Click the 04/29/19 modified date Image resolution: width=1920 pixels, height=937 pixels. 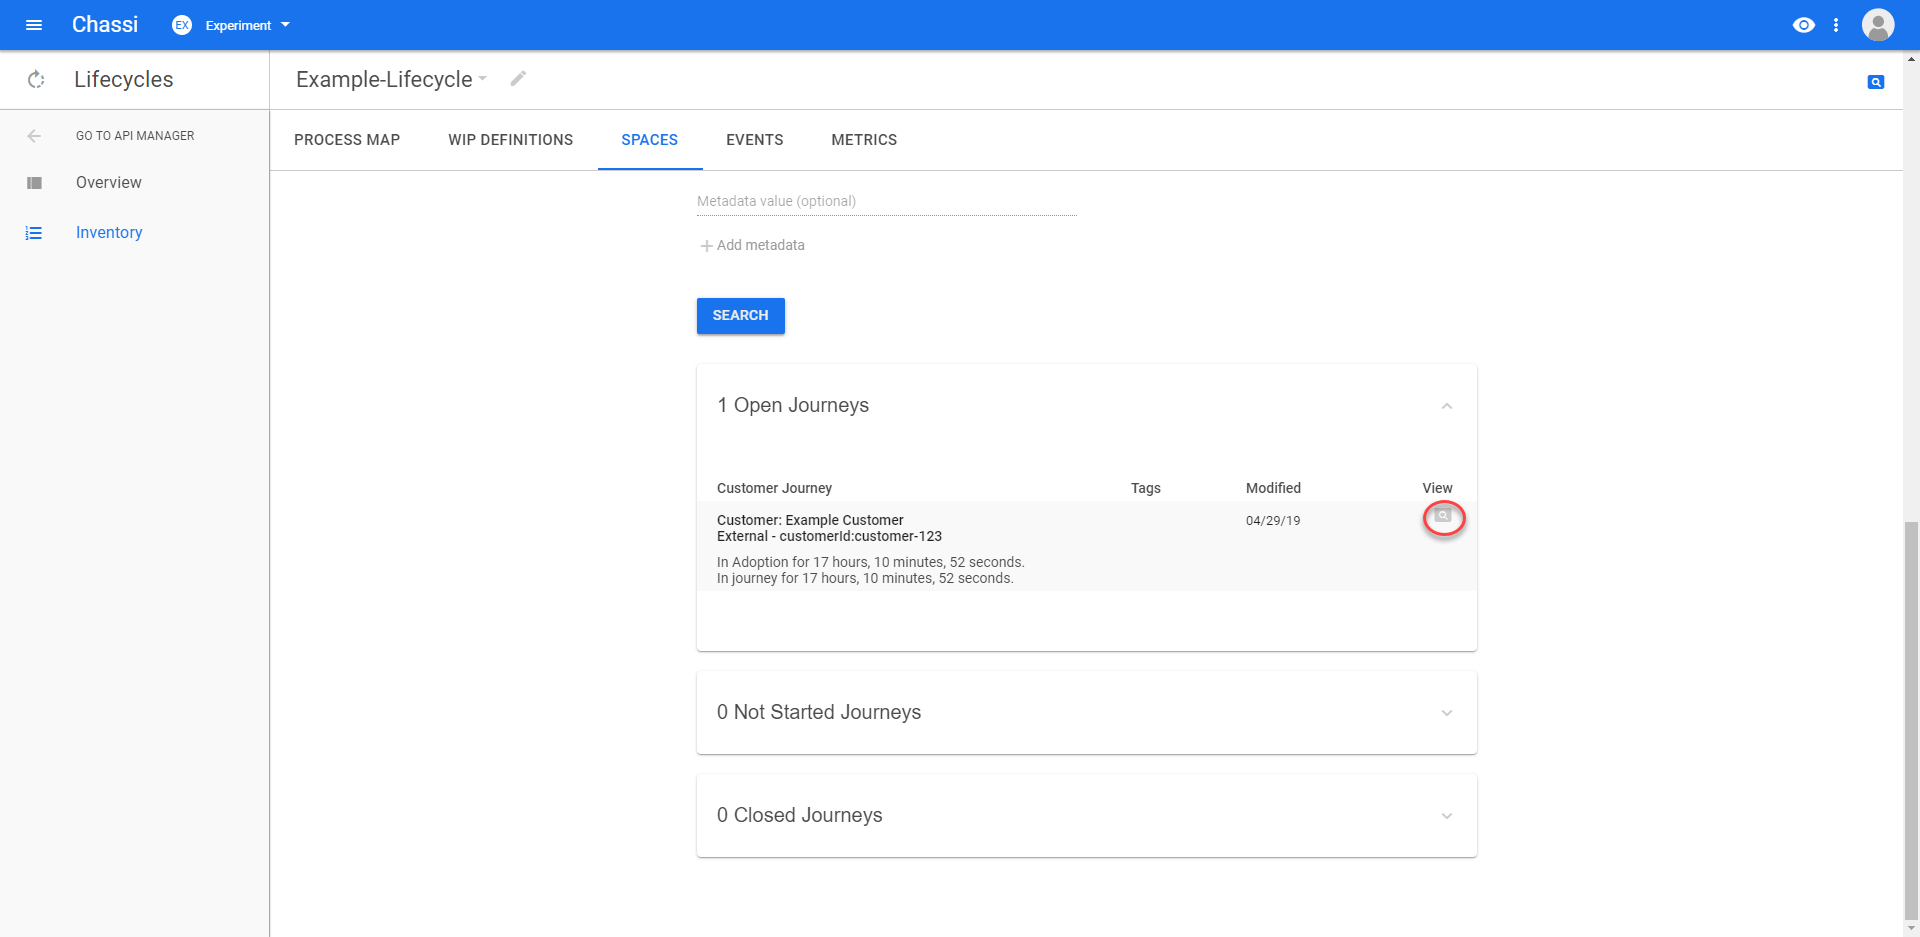click(1273, 521)
